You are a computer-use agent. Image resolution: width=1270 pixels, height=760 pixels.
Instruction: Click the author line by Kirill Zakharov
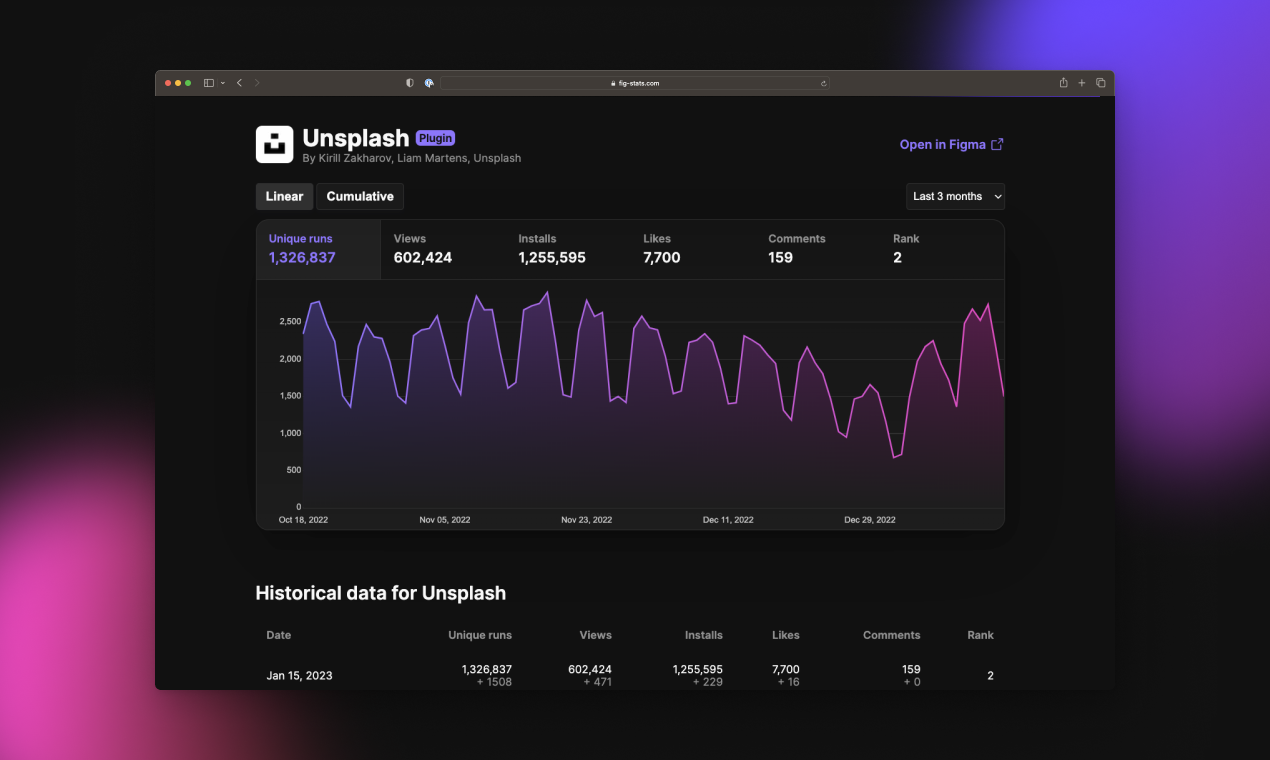tap(412, 158)
